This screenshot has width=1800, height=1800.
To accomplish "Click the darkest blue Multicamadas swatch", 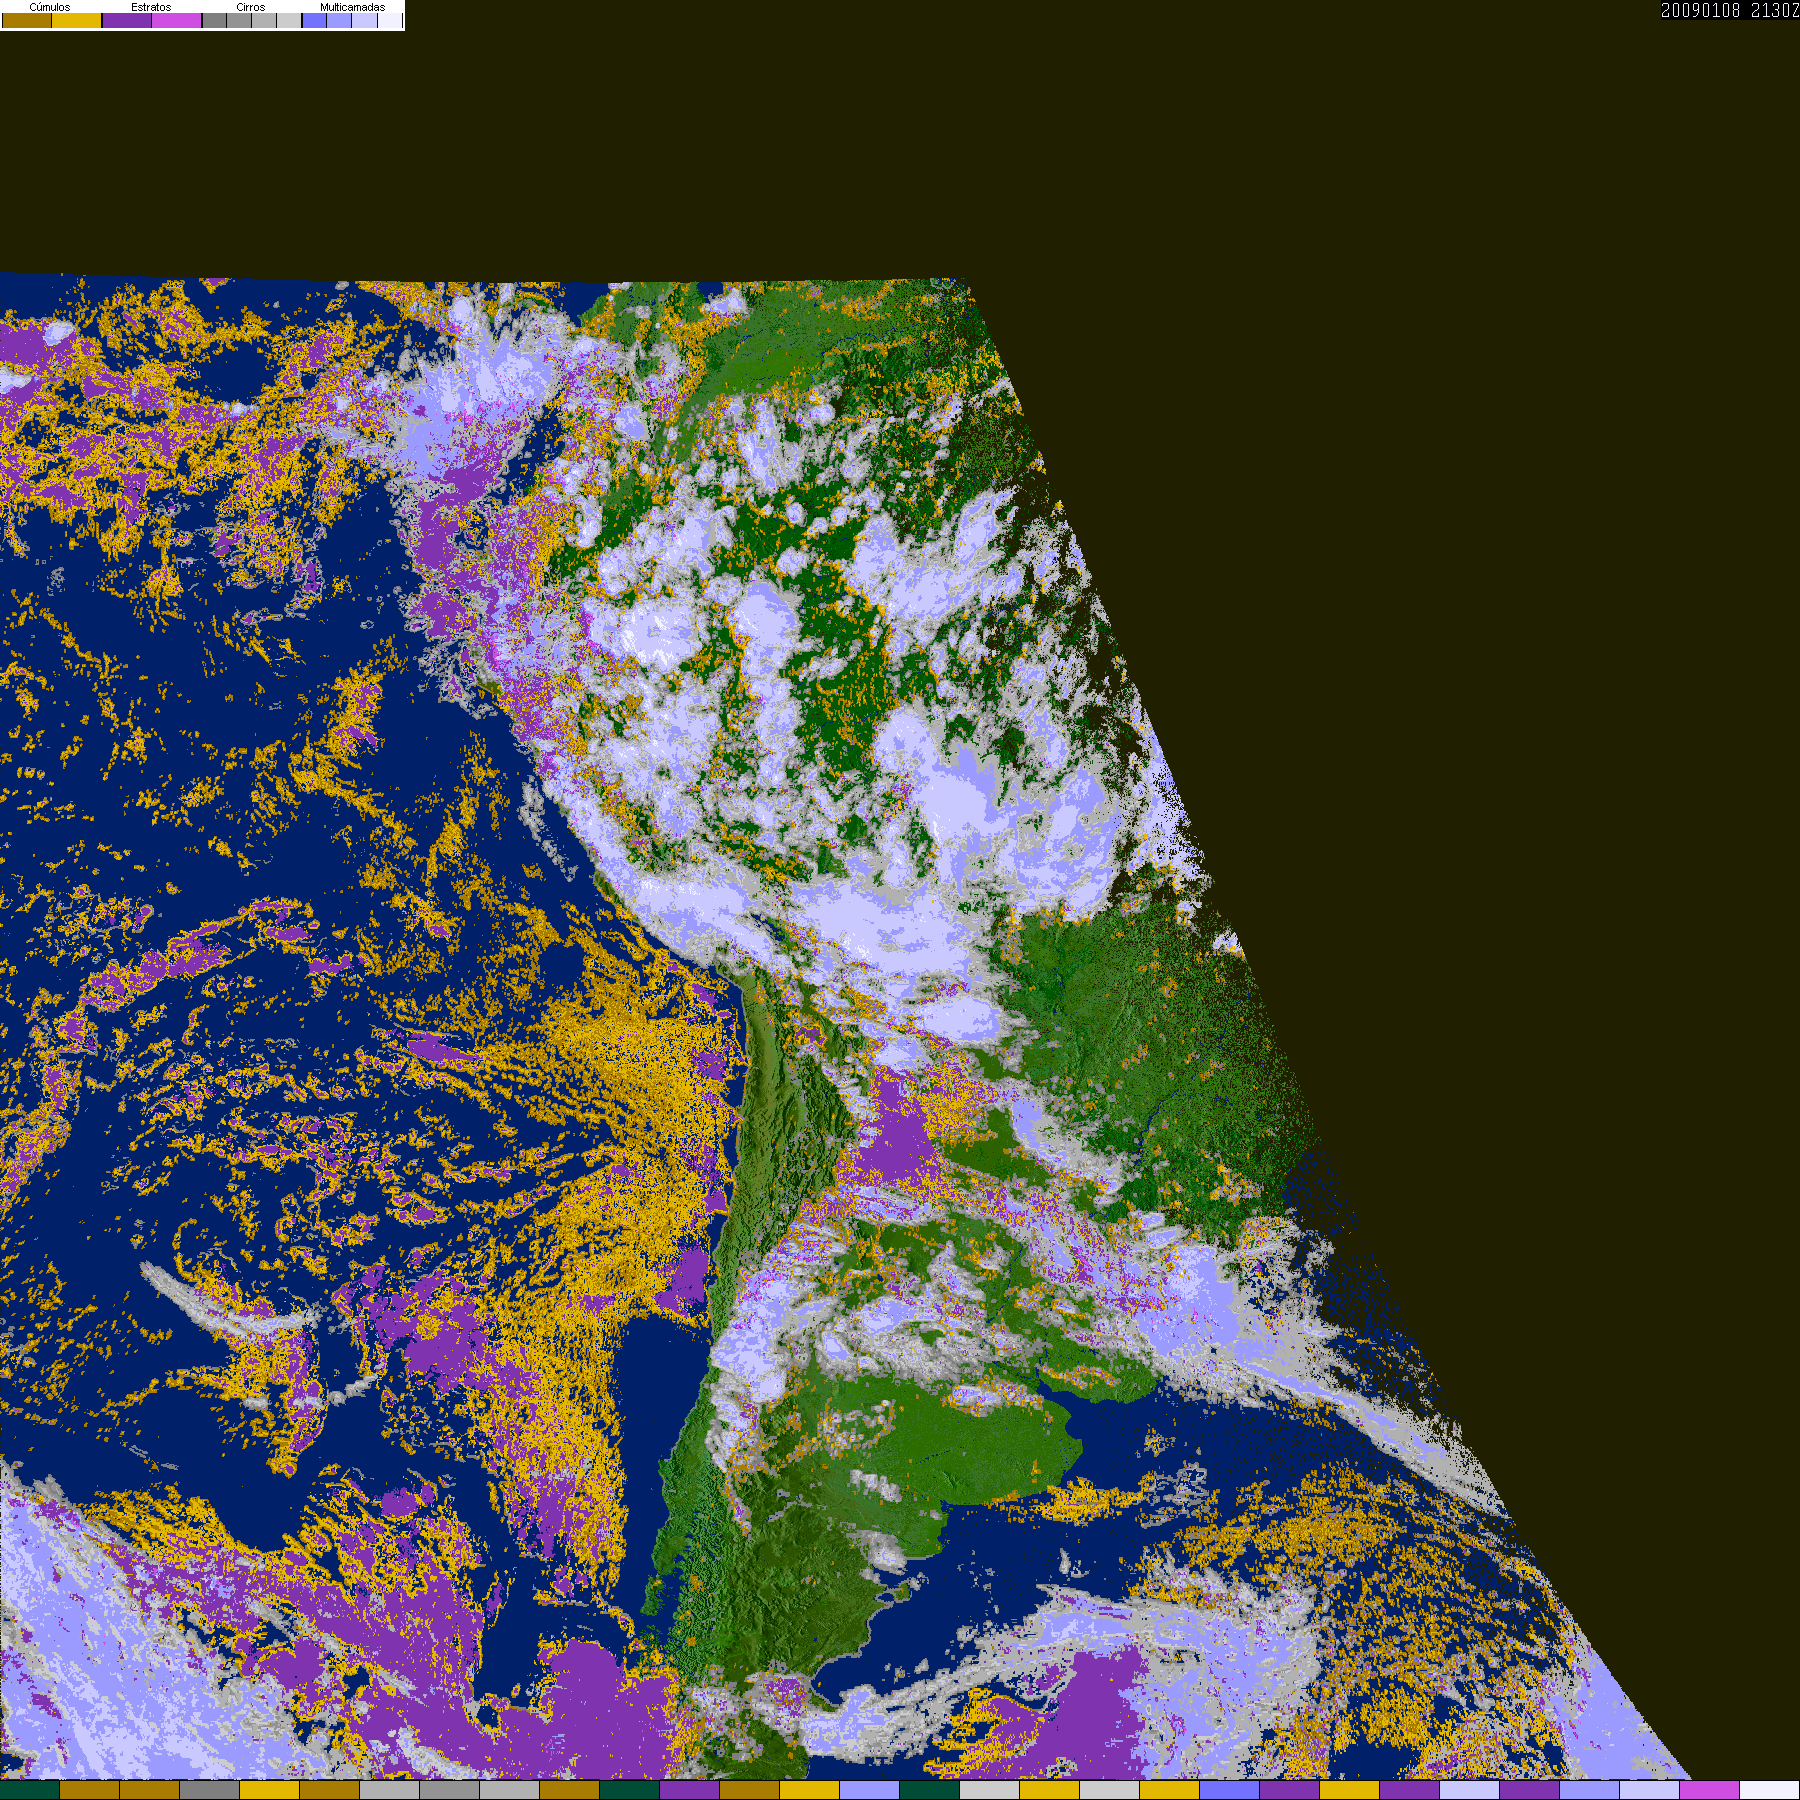I will point(315,20).
